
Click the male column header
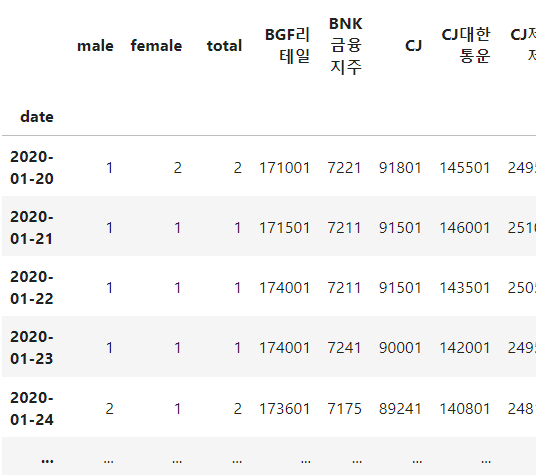(95, 46)
